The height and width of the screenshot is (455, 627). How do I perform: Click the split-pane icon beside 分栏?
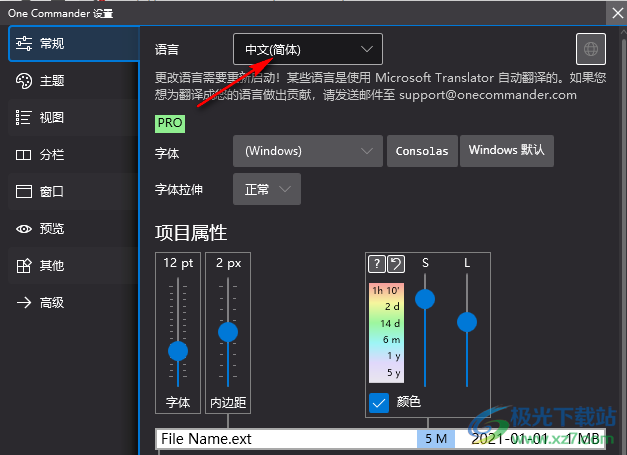point(24,155)
